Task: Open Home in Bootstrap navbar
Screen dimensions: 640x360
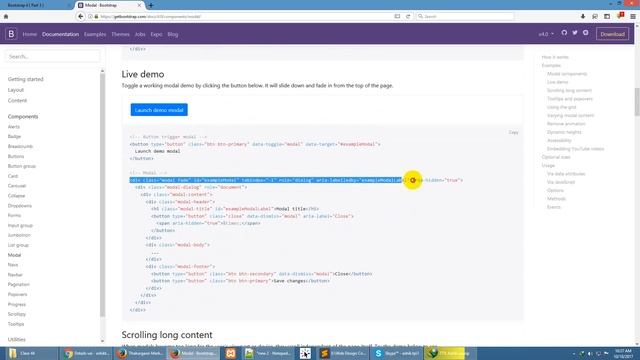Action: (x=29, y=34)
